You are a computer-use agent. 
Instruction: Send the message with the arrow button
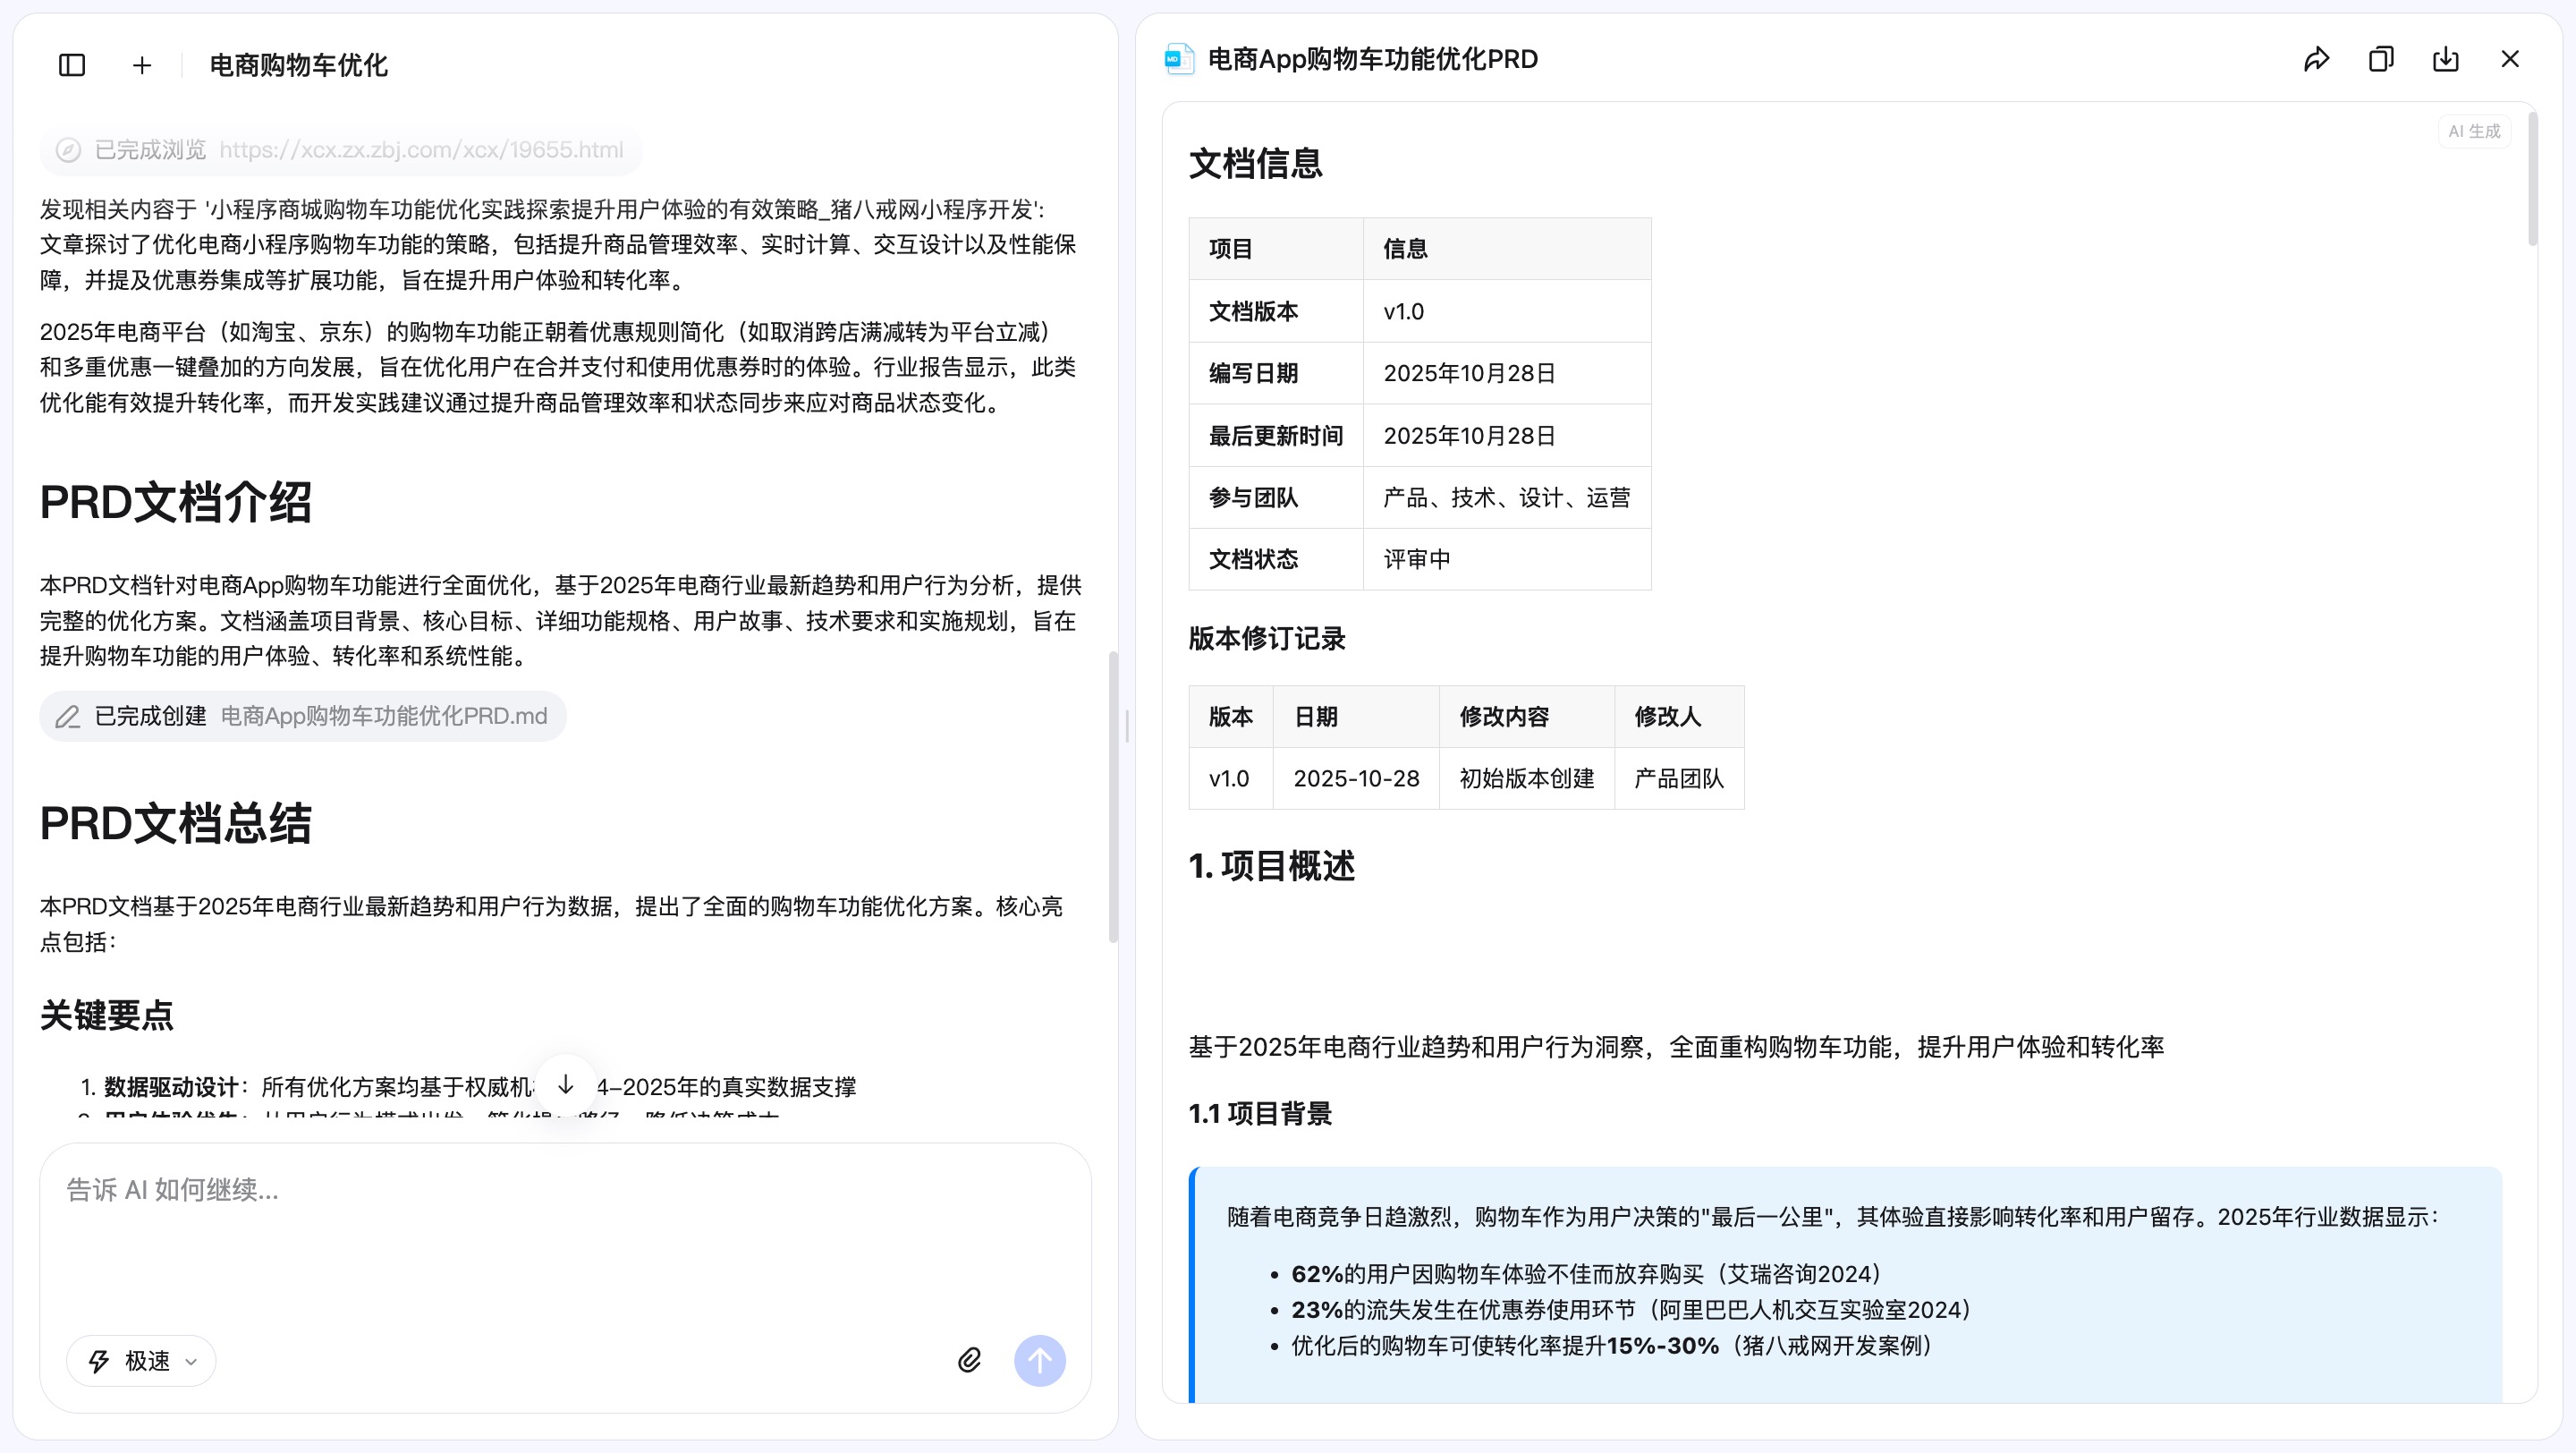coord(1040,1360)
